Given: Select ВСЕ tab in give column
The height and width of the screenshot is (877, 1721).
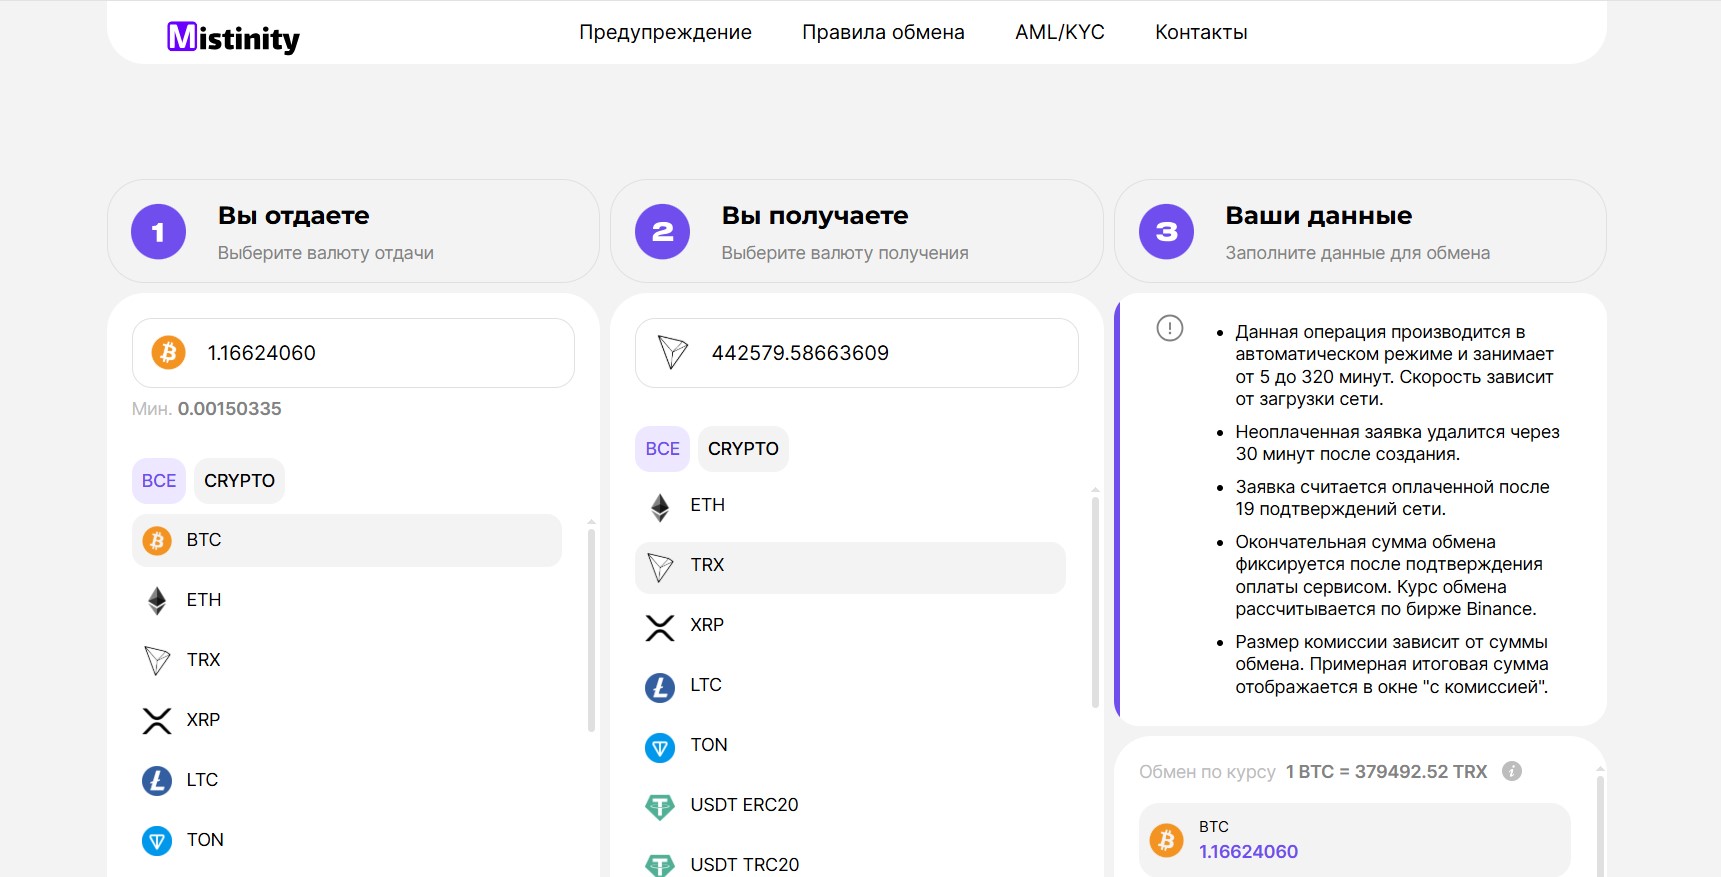Looking at the screenshot, I should pyautogui.click(x=159, y=481).
